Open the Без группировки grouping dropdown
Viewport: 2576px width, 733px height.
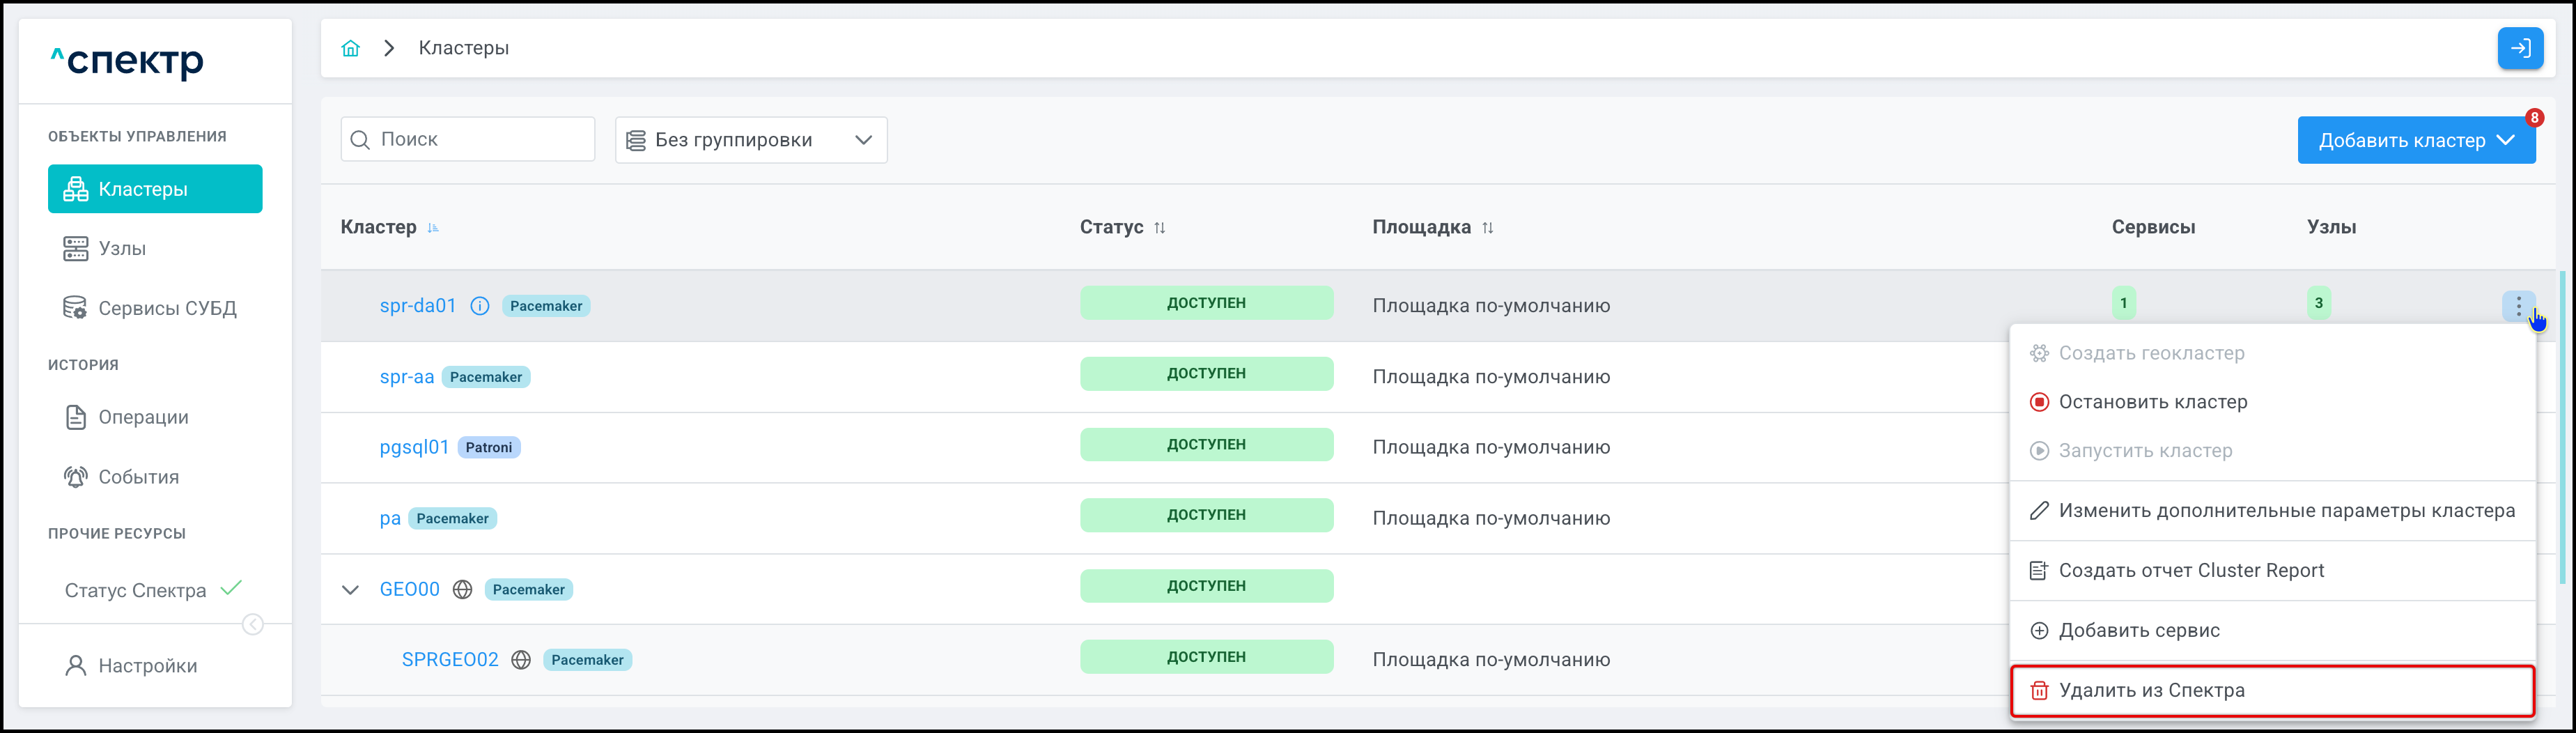coord(750,140)
